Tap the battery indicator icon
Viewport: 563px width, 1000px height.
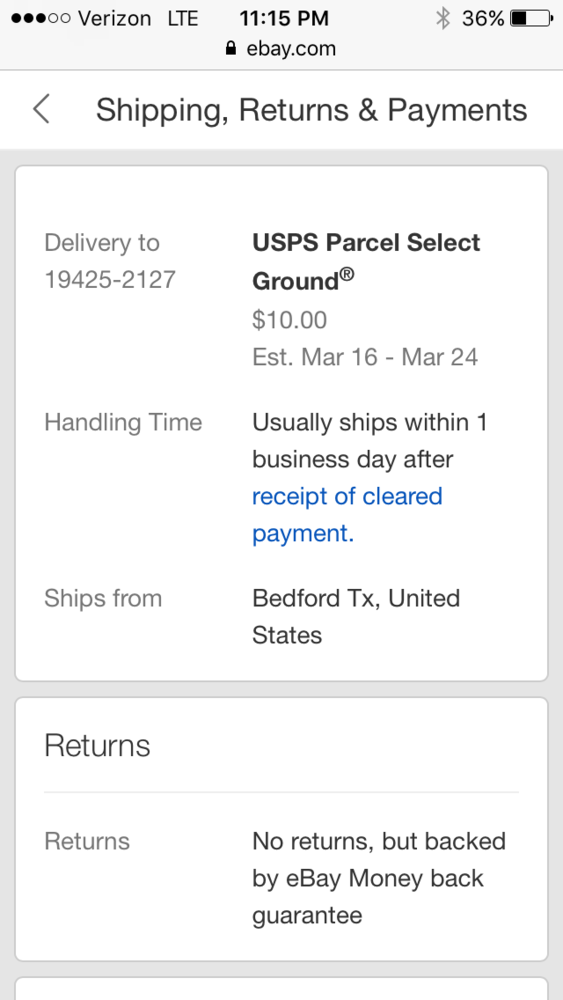pos(532,18)
